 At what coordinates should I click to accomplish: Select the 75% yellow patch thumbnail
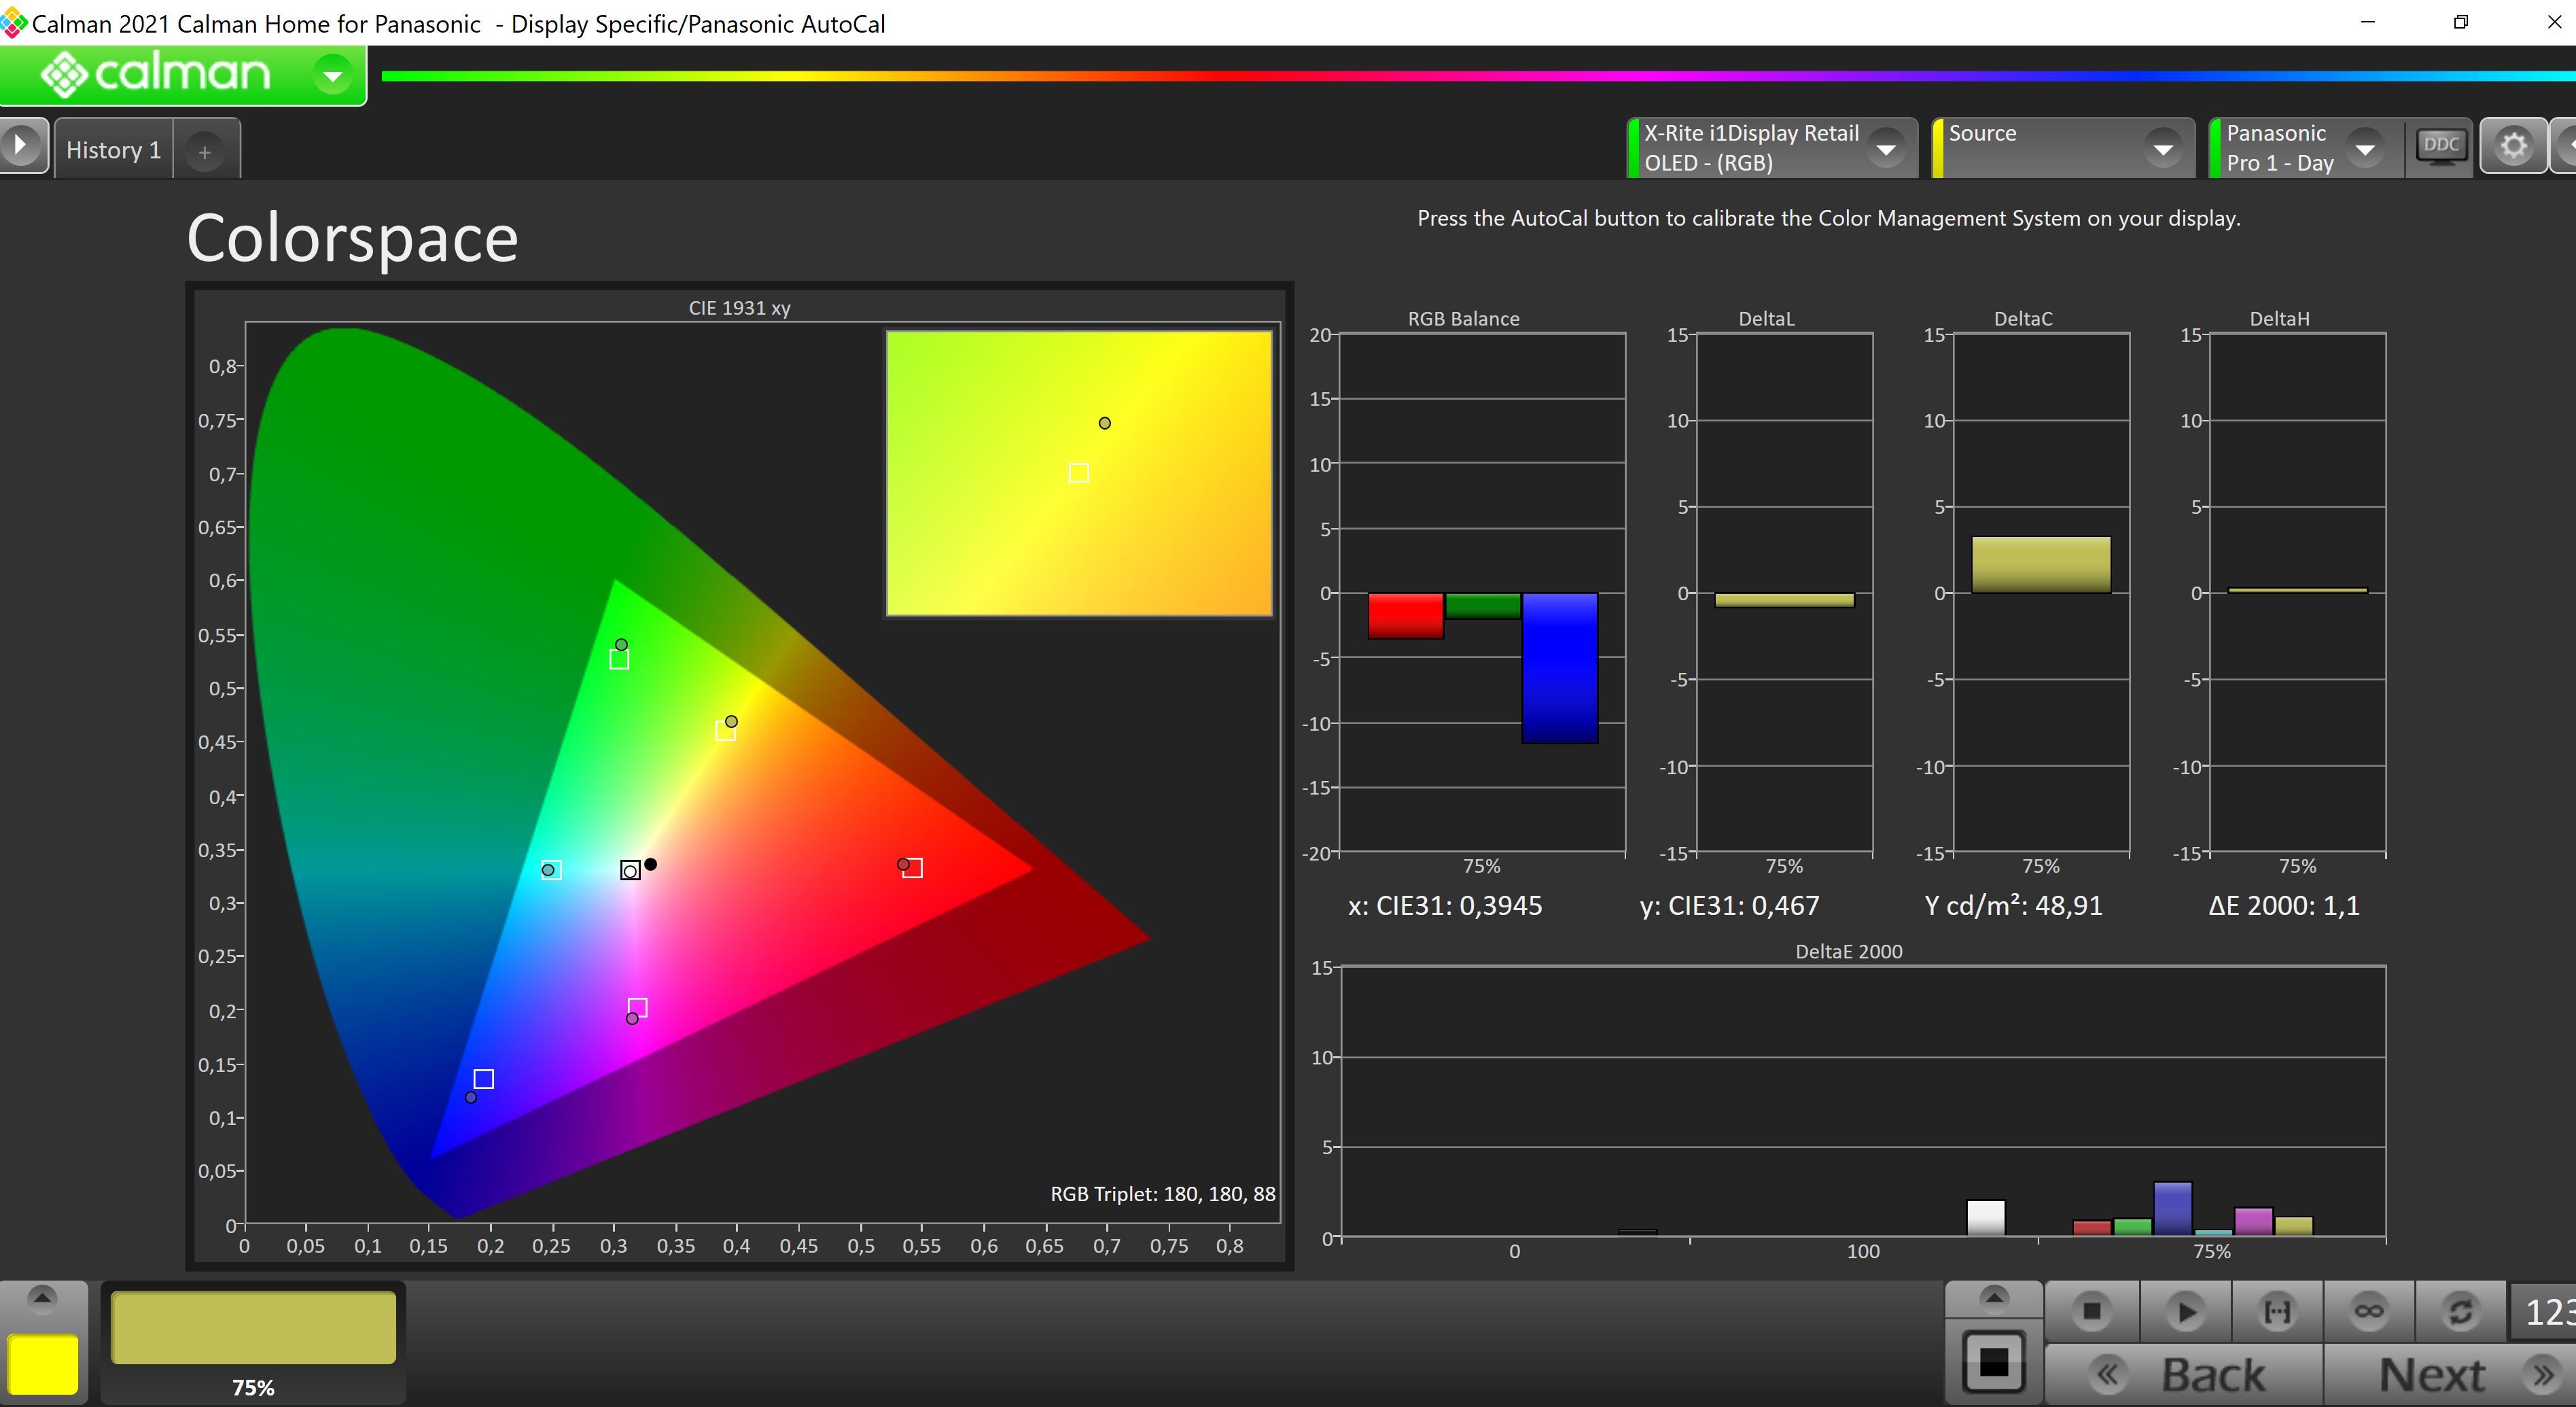[253, 1328]
